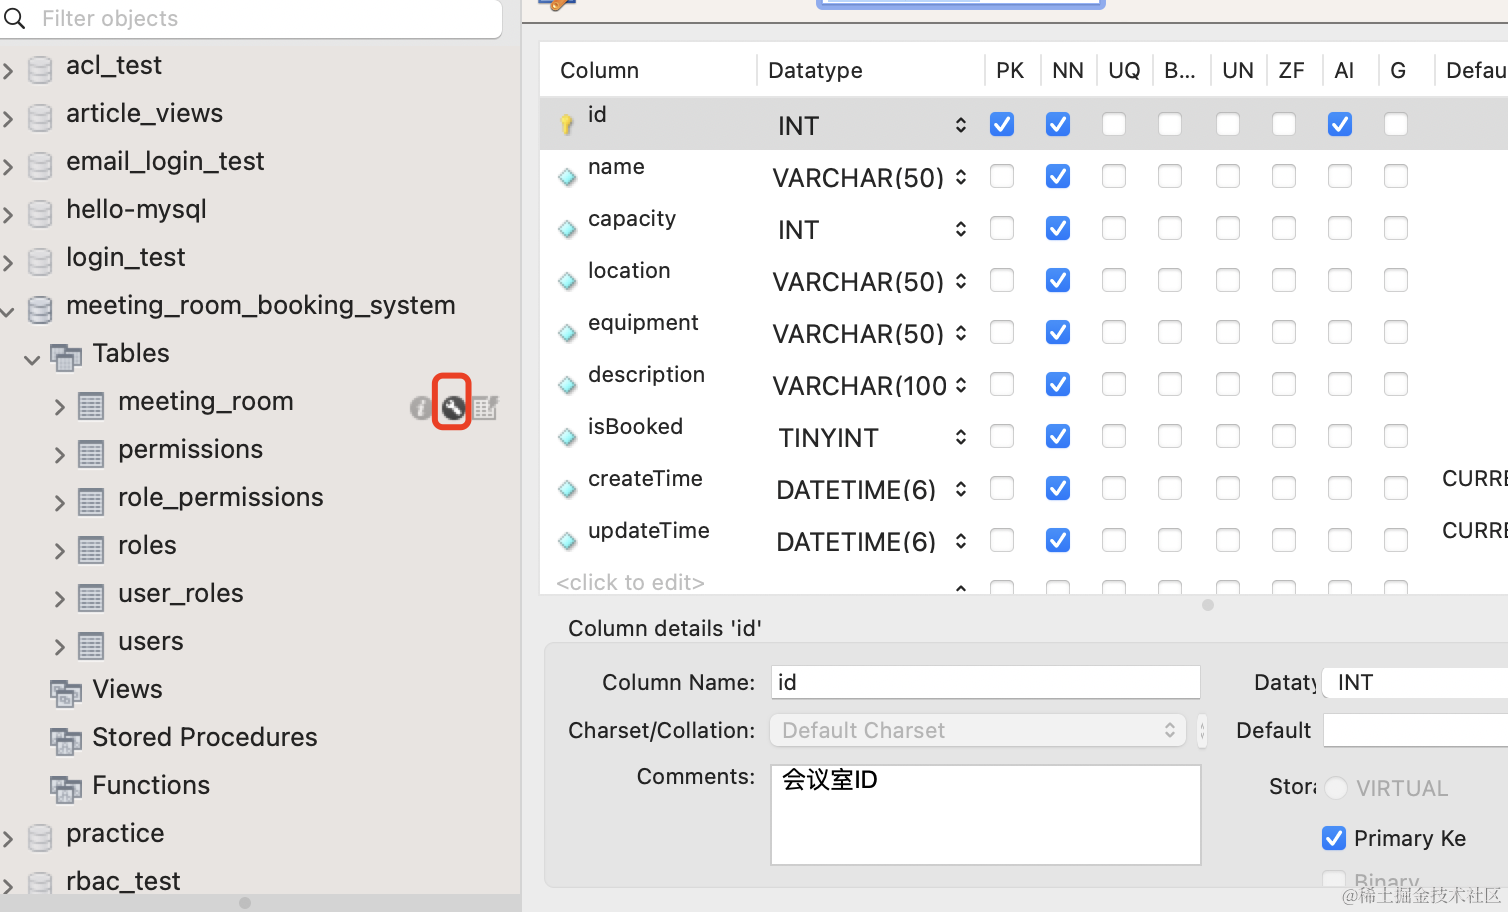Open datatype dropdown for isBooked column

click(x=960, y=437)
